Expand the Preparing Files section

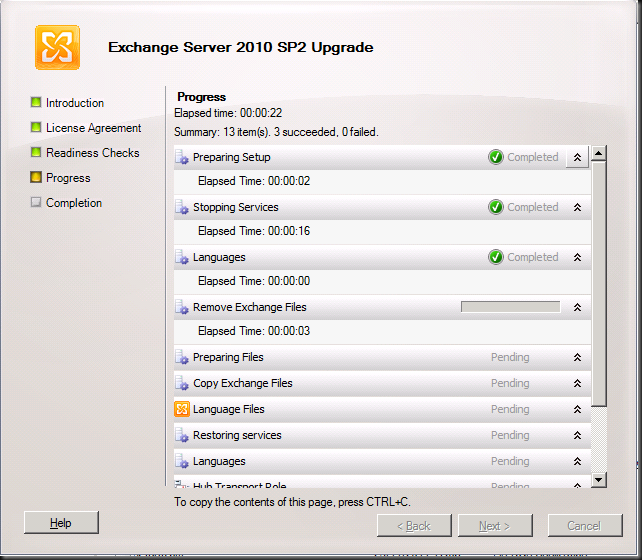(577, 357)
